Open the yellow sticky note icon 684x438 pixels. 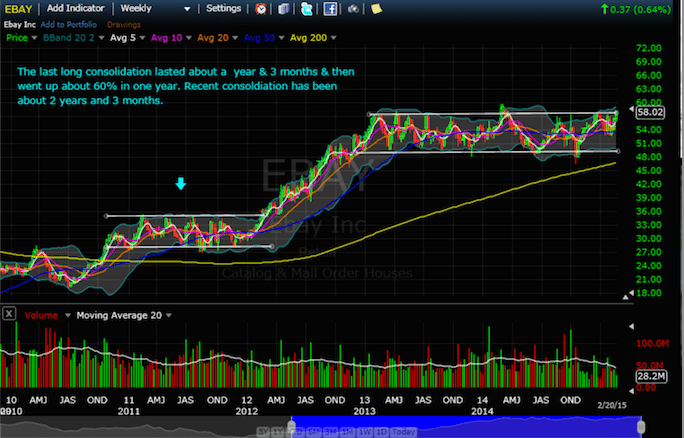point(376,9)
